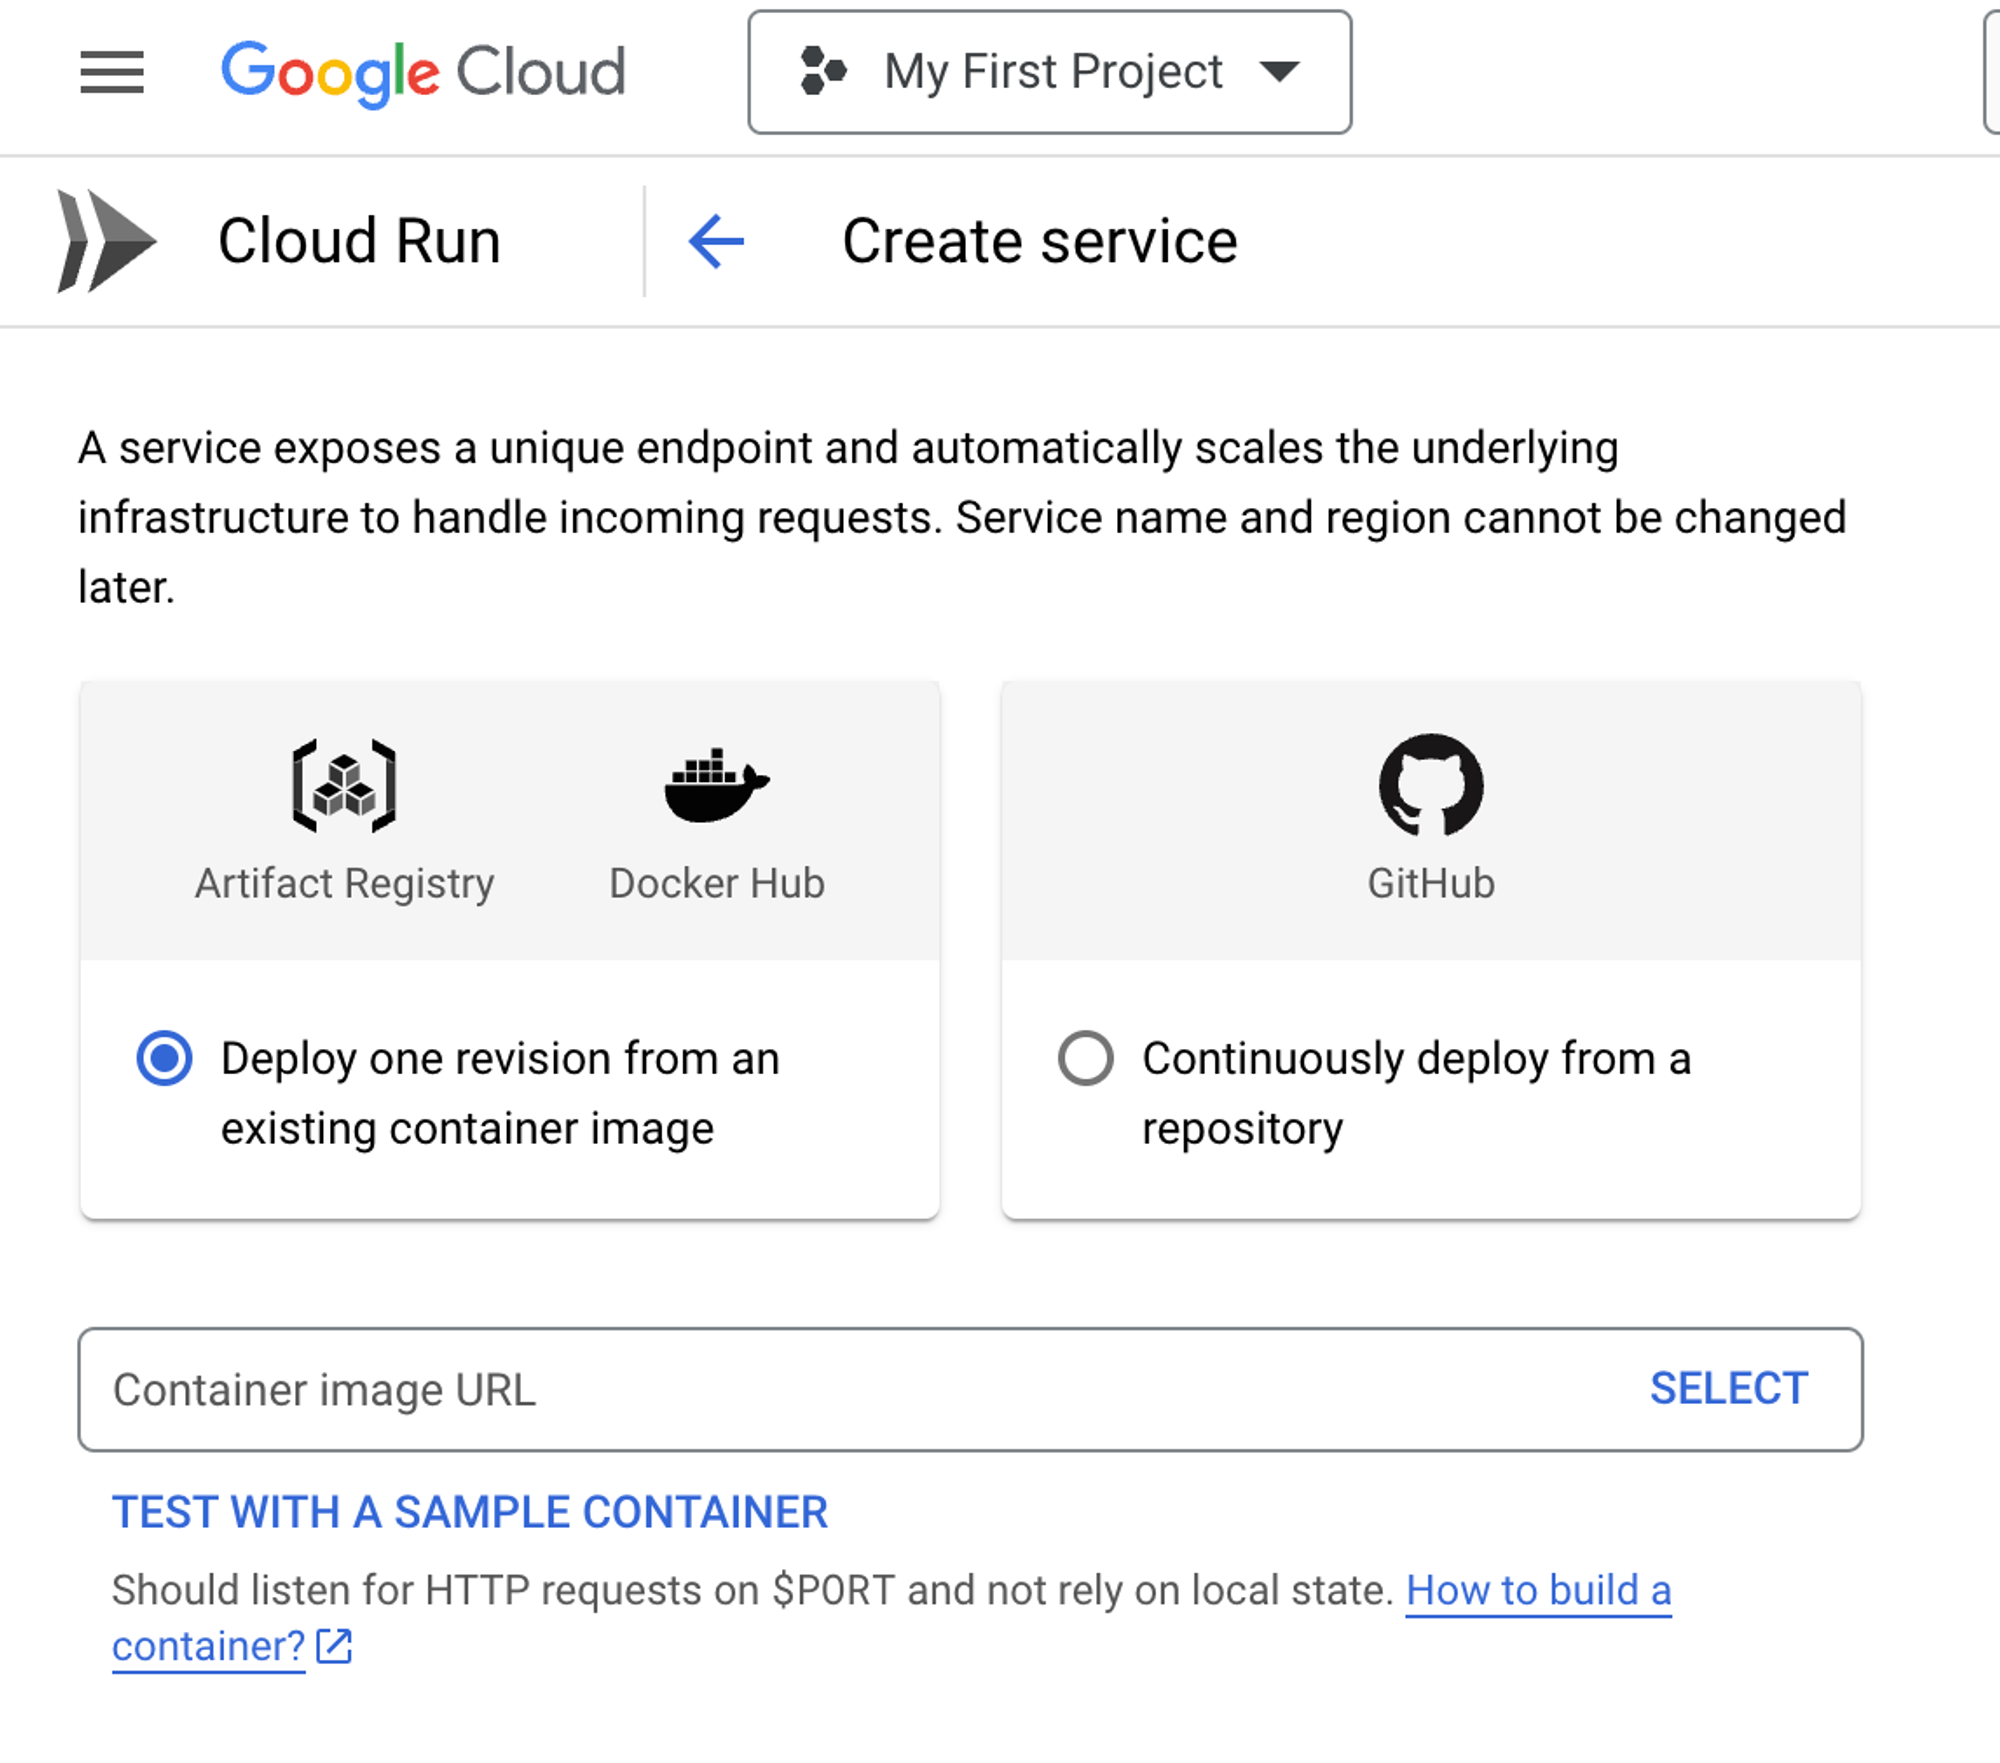Select Deploy one revision radio button
This screenshot has width=2000, height=1763.
(165, 1058)
